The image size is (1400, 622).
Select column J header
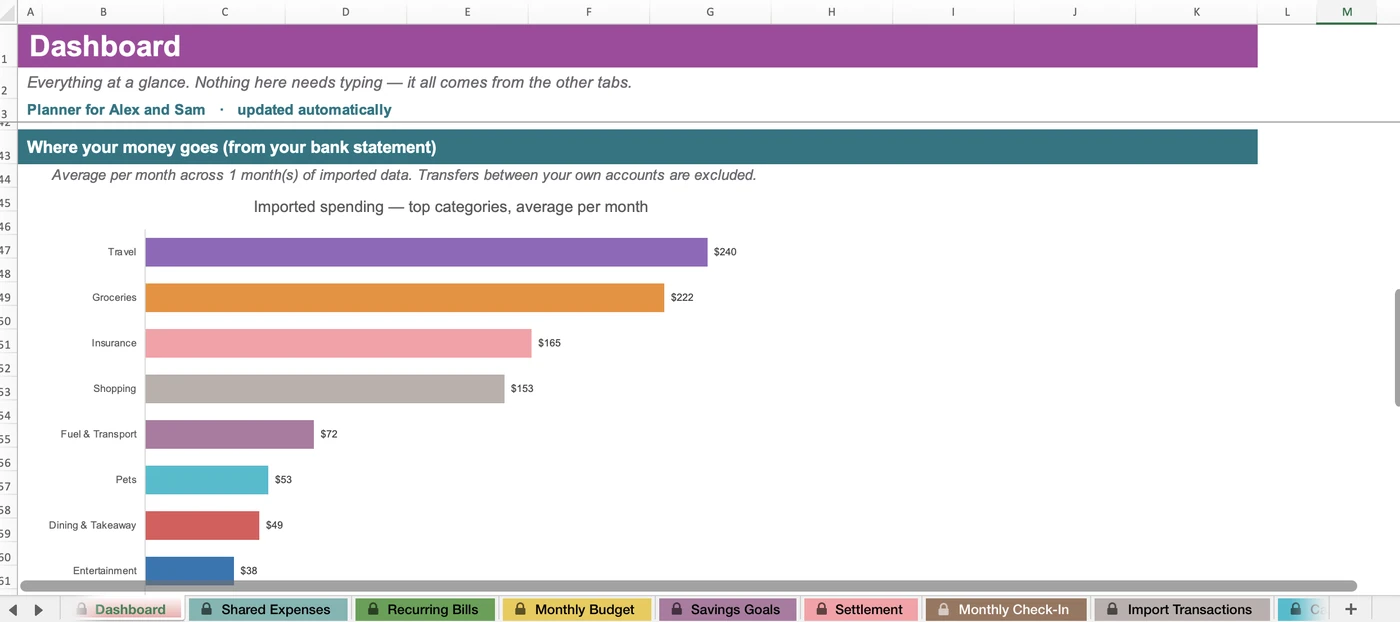tap(1075, 12)
